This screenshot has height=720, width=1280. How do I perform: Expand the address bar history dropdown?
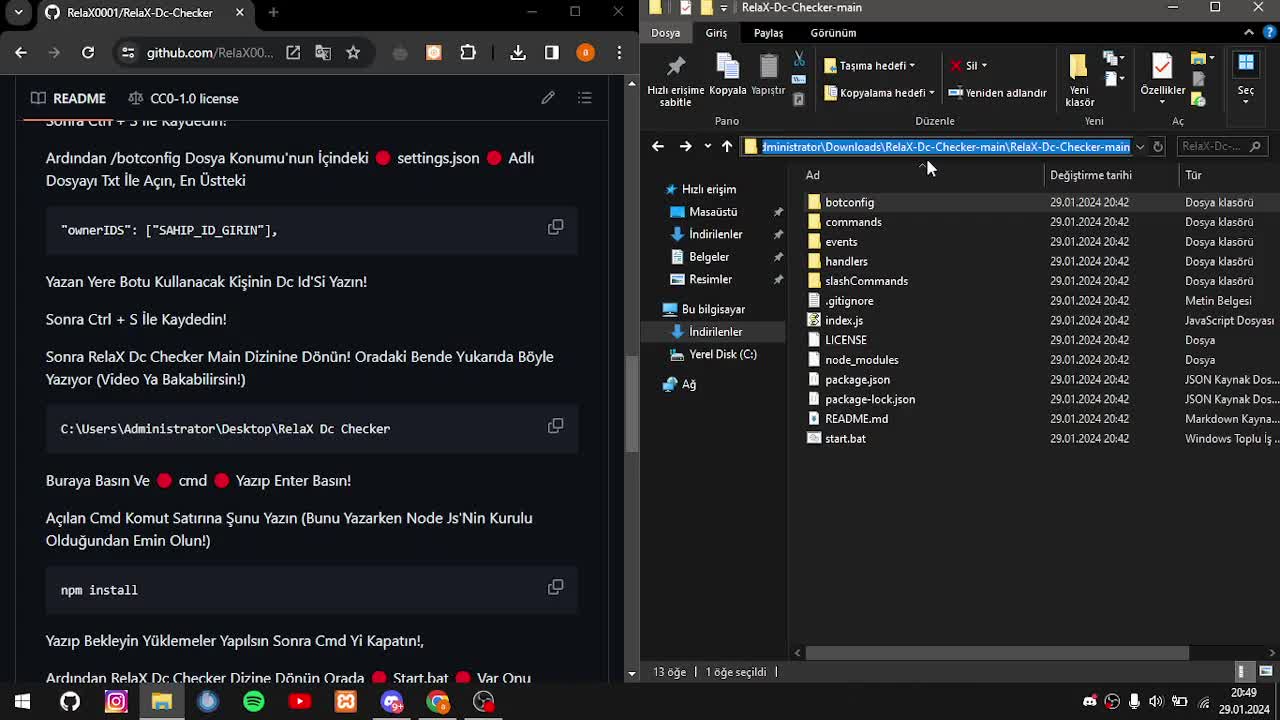pos(1139,147)
